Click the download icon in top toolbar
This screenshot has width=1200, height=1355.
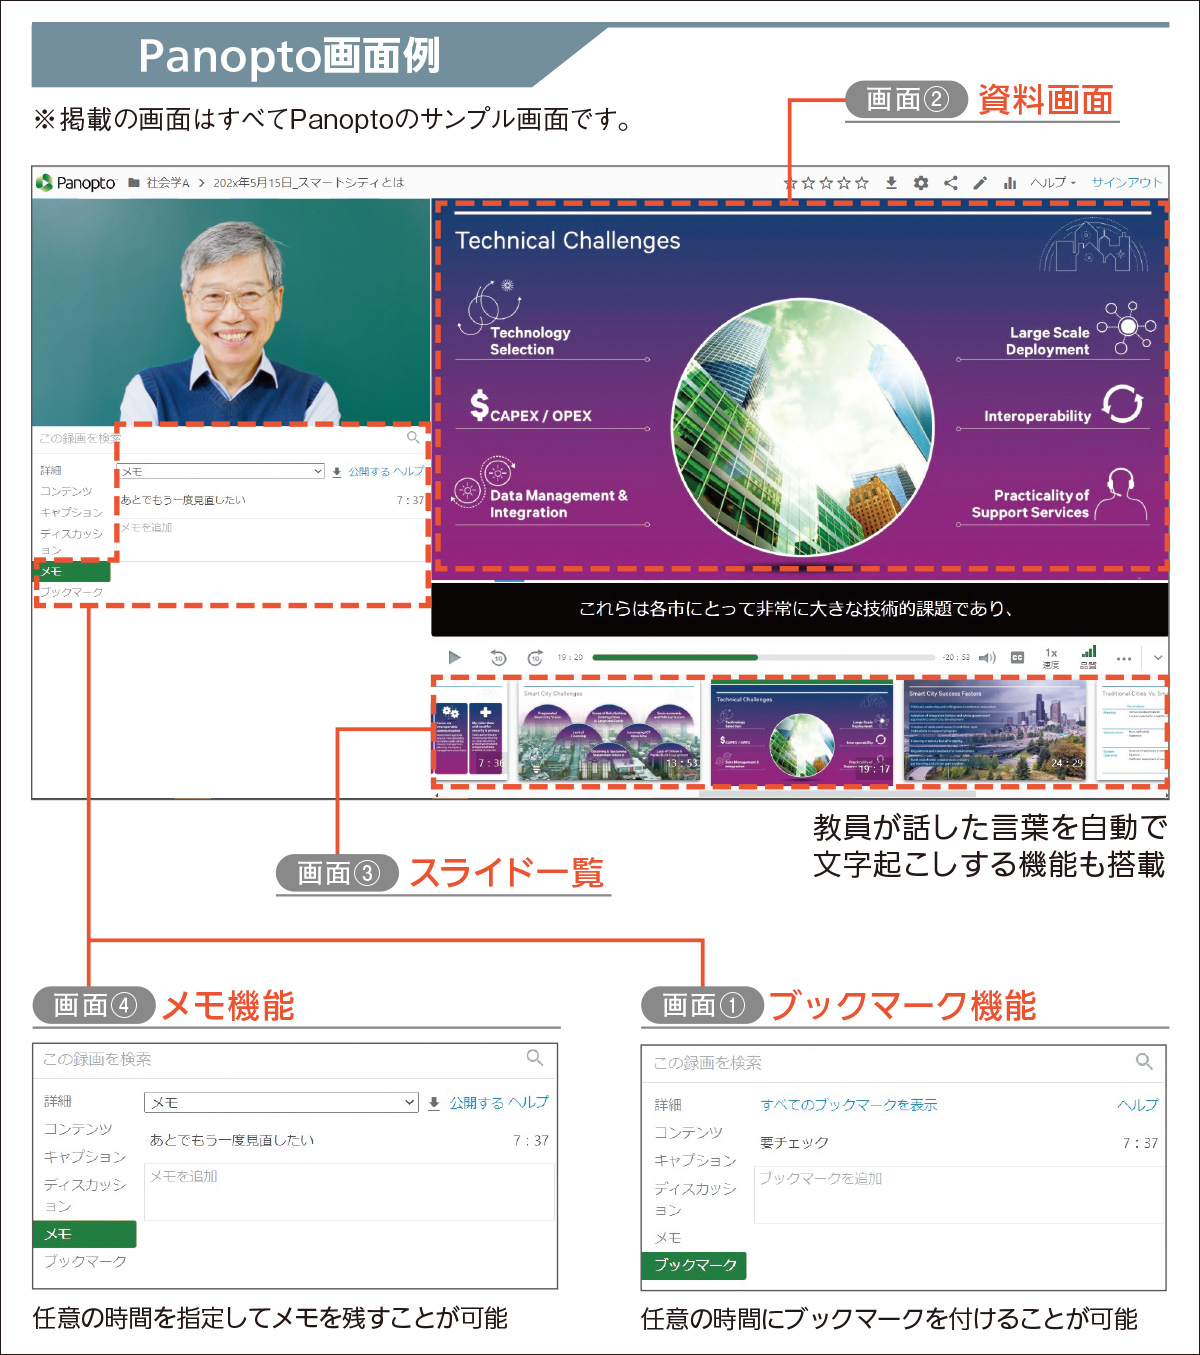tap(891, 183)
